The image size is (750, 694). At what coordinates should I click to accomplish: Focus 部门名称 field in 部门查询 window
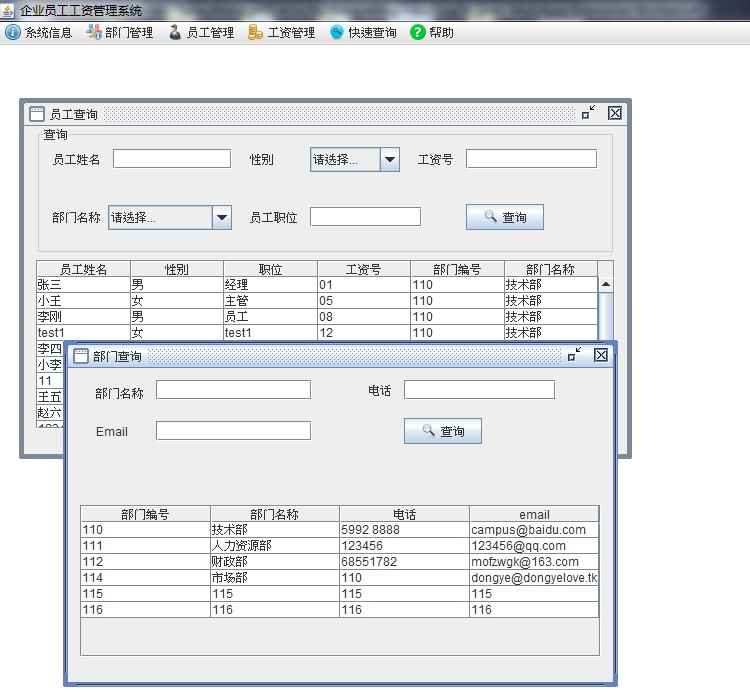pyautogui.click(x=233, y=390)
